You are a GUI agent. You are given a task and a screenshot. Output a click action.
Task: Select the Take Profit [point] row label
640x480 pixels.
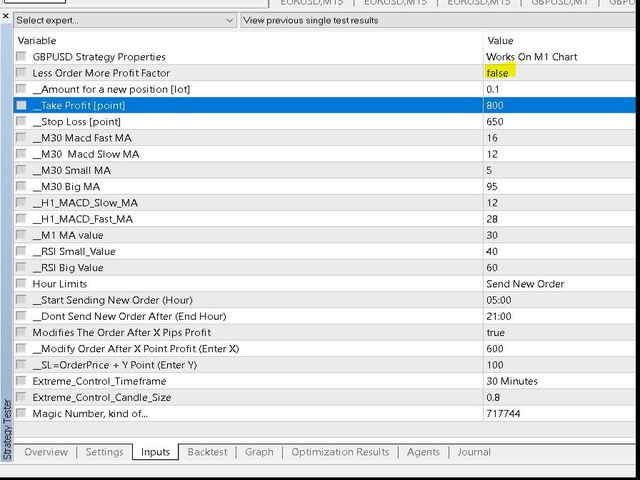coord(79,105)
